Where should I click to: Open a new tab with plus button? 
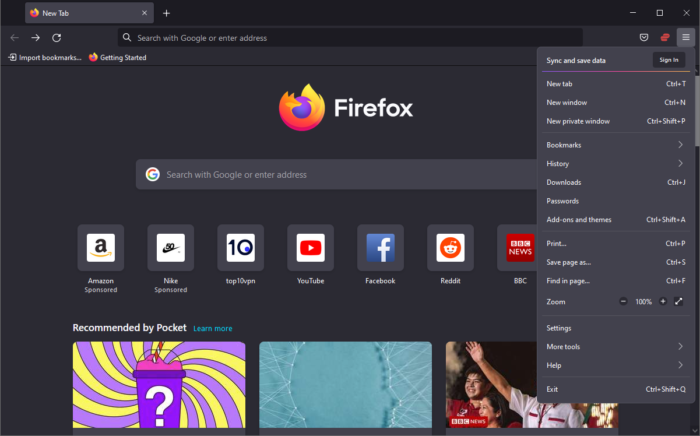coord(166,13)
